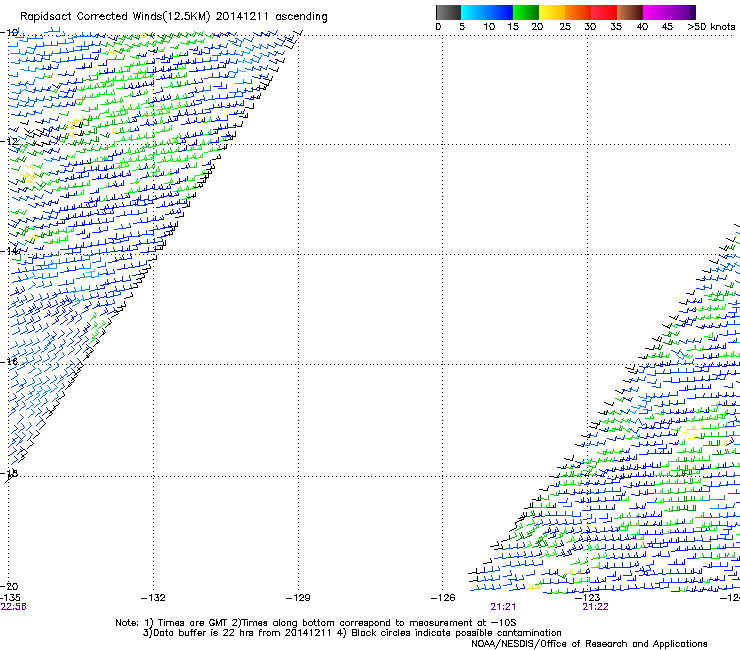Click the title 'Rapidscat Corrected Winds(12.5KM)'

click(x=115, y=17)
